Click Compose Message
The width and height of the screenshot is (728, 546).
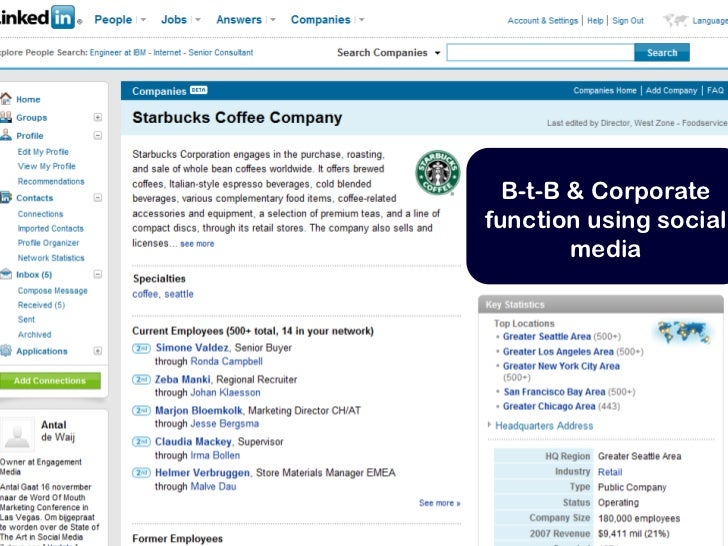click(x=52, y=291)
